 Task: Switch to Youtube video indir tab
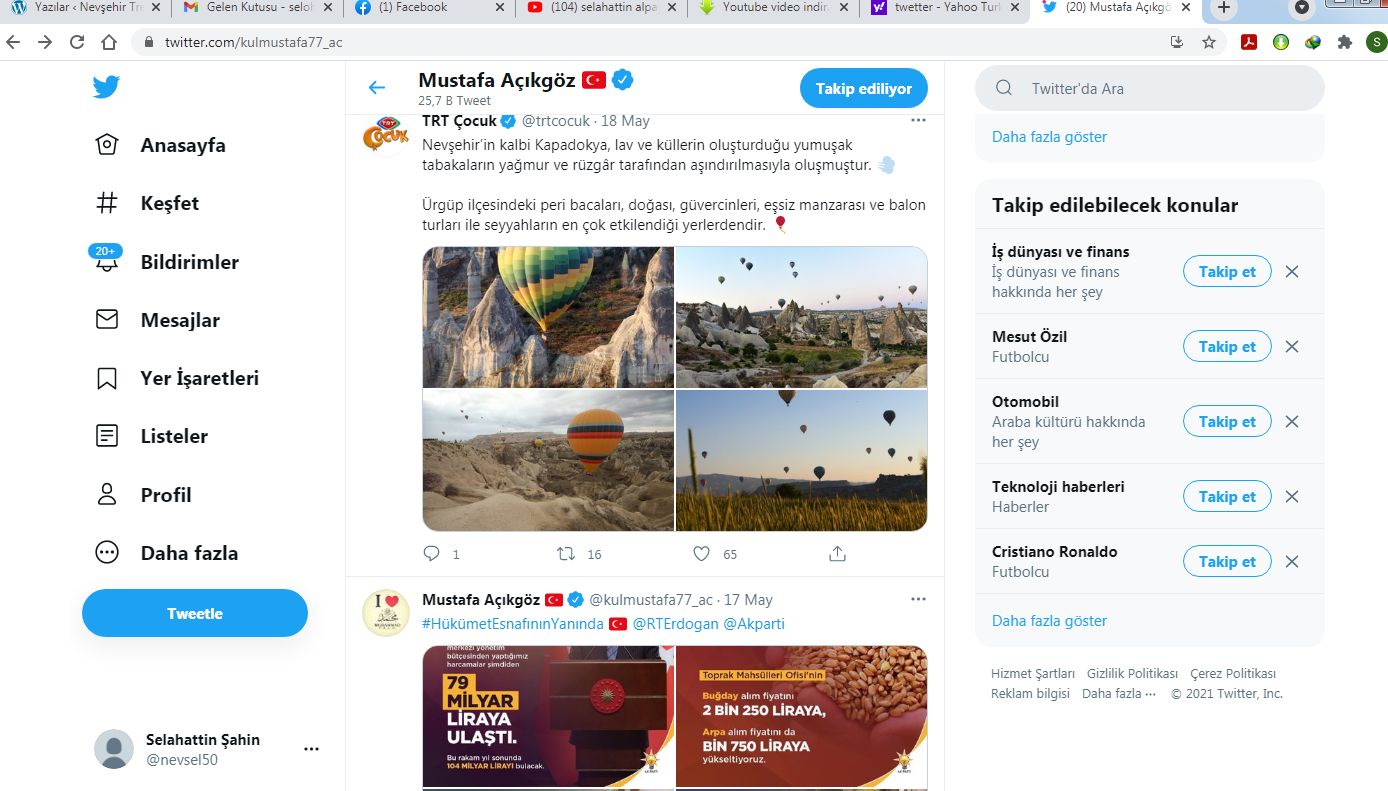774,10
